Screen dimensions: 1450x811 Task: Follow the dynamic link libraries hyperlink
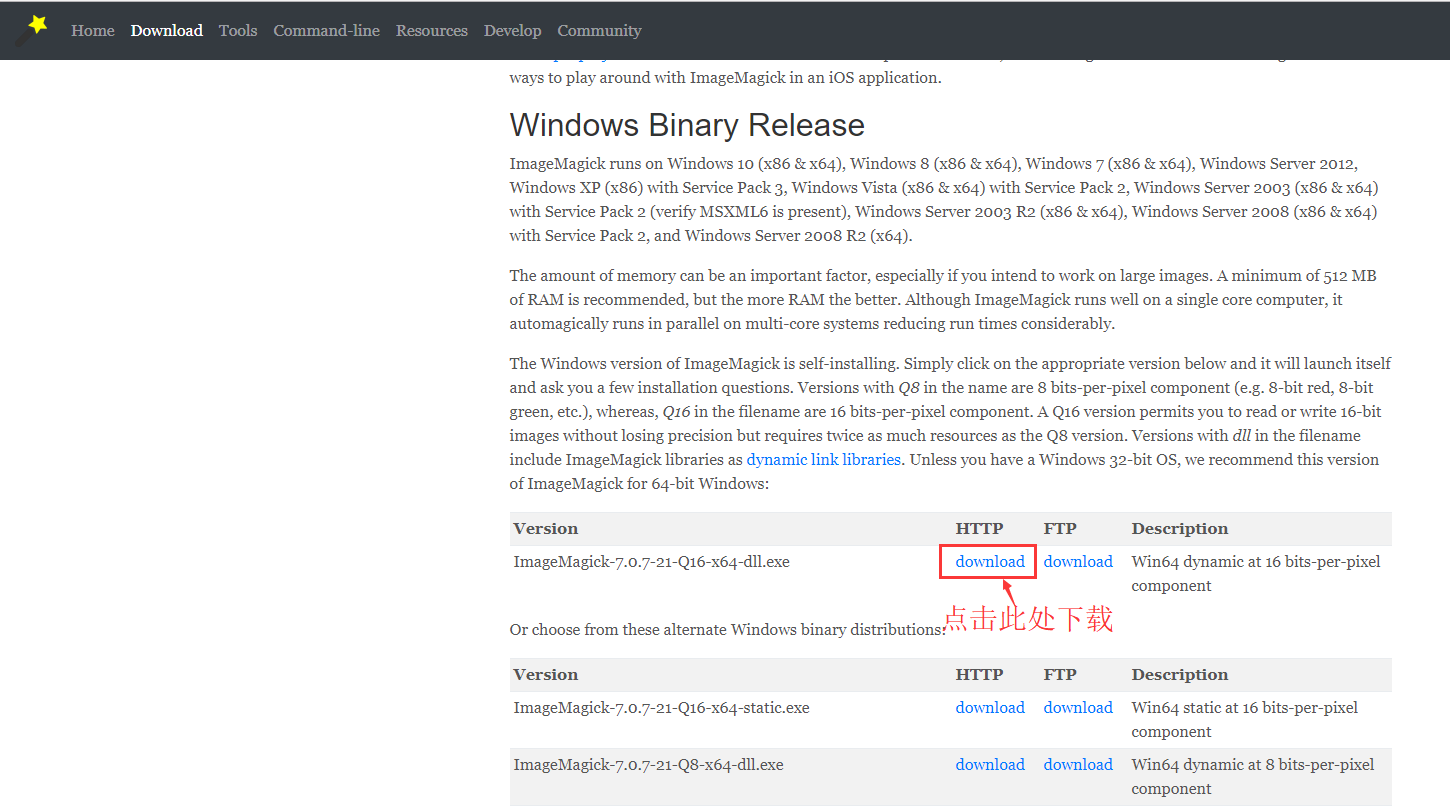pyautogui.click(x=823, y=460)
